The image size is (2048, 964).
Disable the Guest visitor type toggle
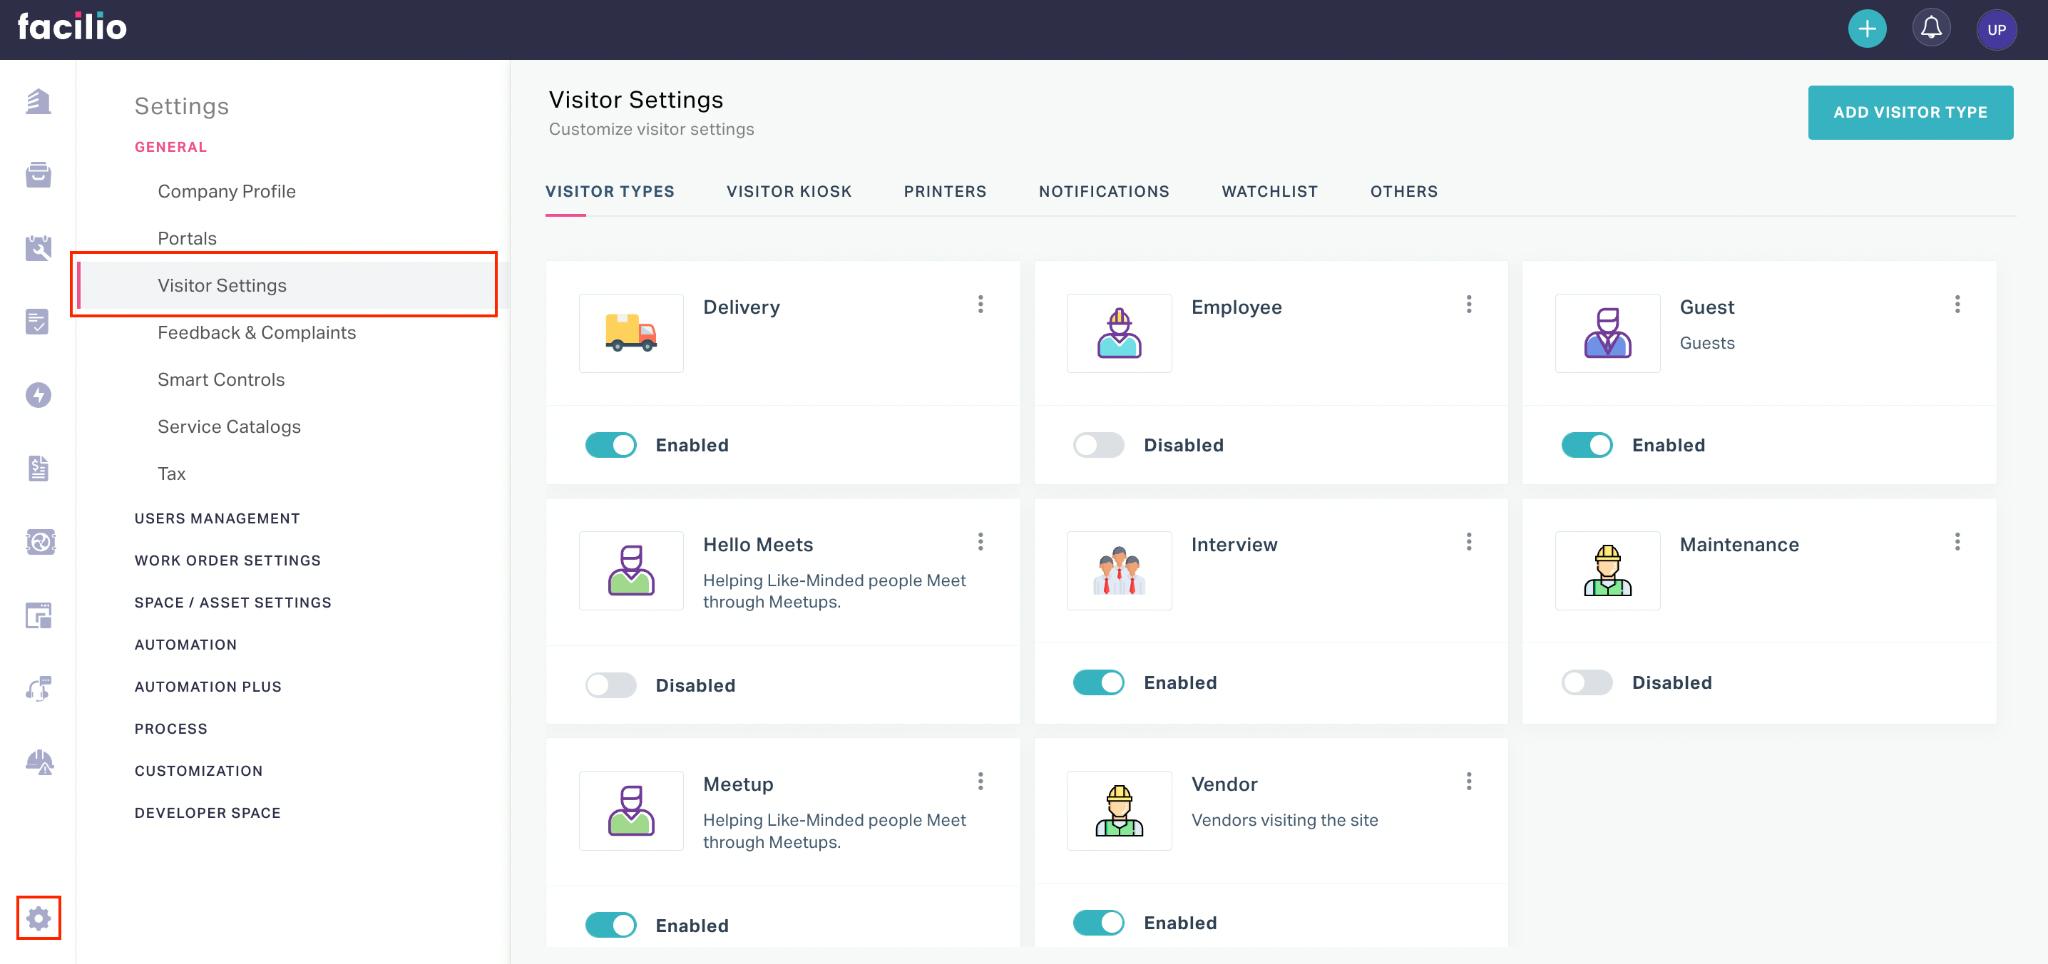1587,445
